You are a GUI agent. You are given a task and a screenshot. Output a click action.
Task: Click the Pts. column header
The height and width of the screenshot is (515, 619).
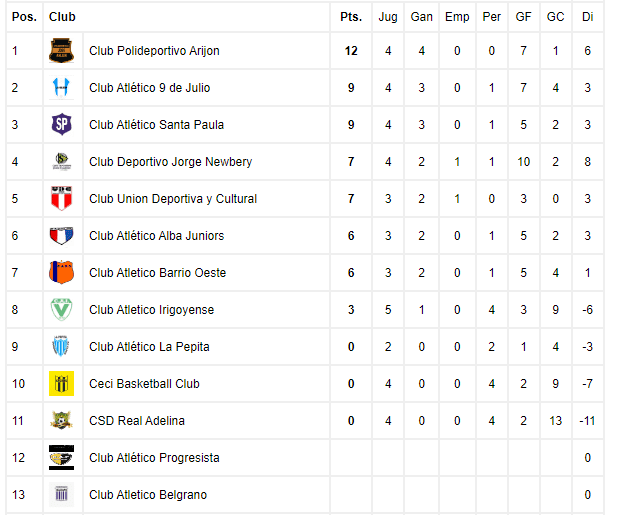[351, 17]
